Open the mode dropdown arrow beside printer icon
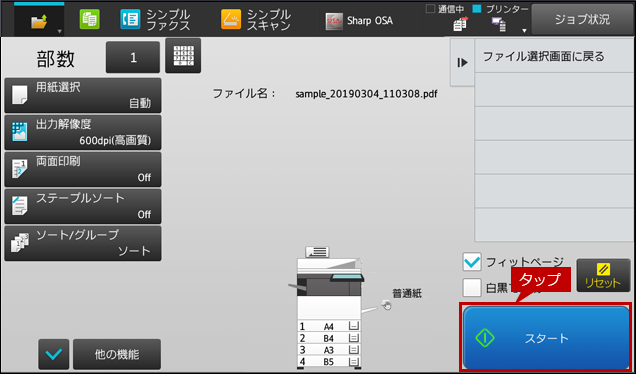 (524, 31)
